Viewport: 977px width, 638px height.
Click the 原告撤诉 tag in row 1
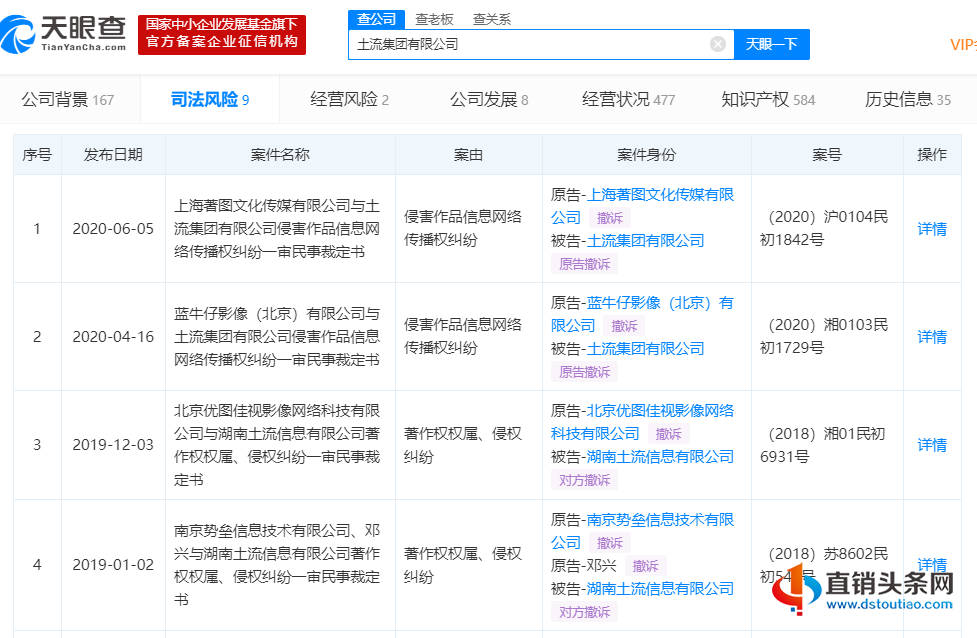(584, 264)
